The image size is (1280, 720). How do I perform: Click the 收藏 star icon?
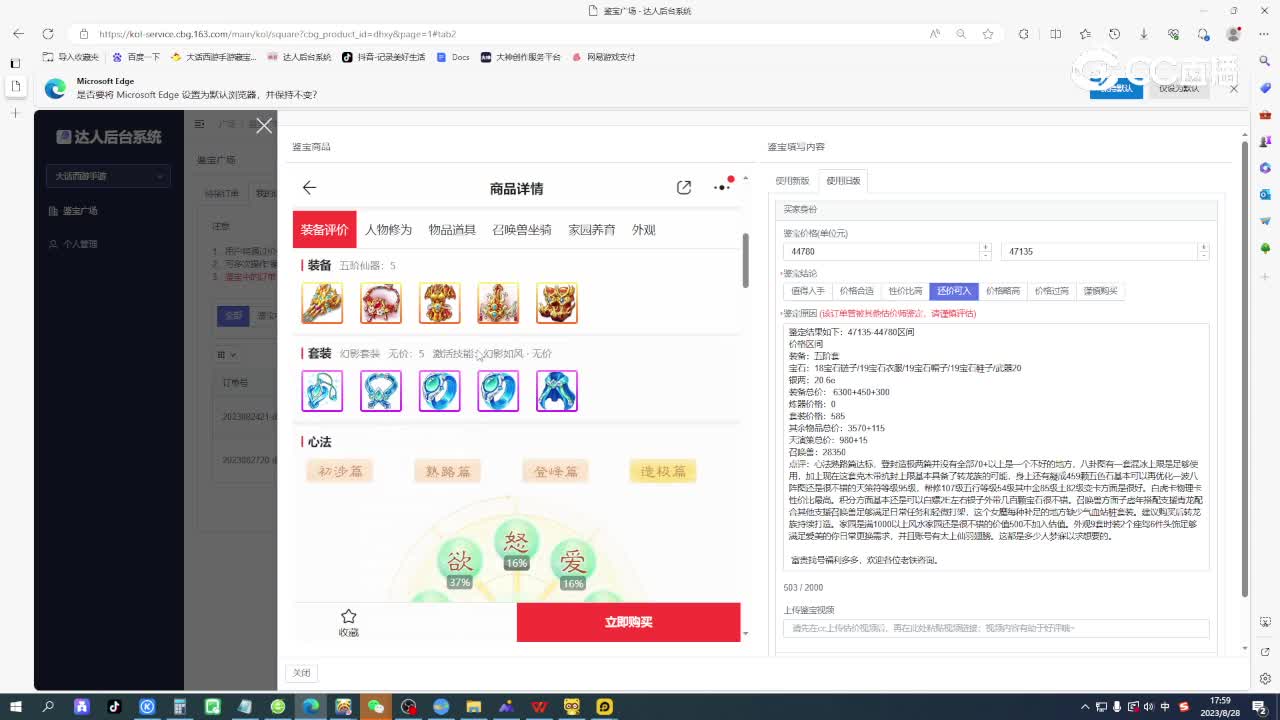pos(348,616)
